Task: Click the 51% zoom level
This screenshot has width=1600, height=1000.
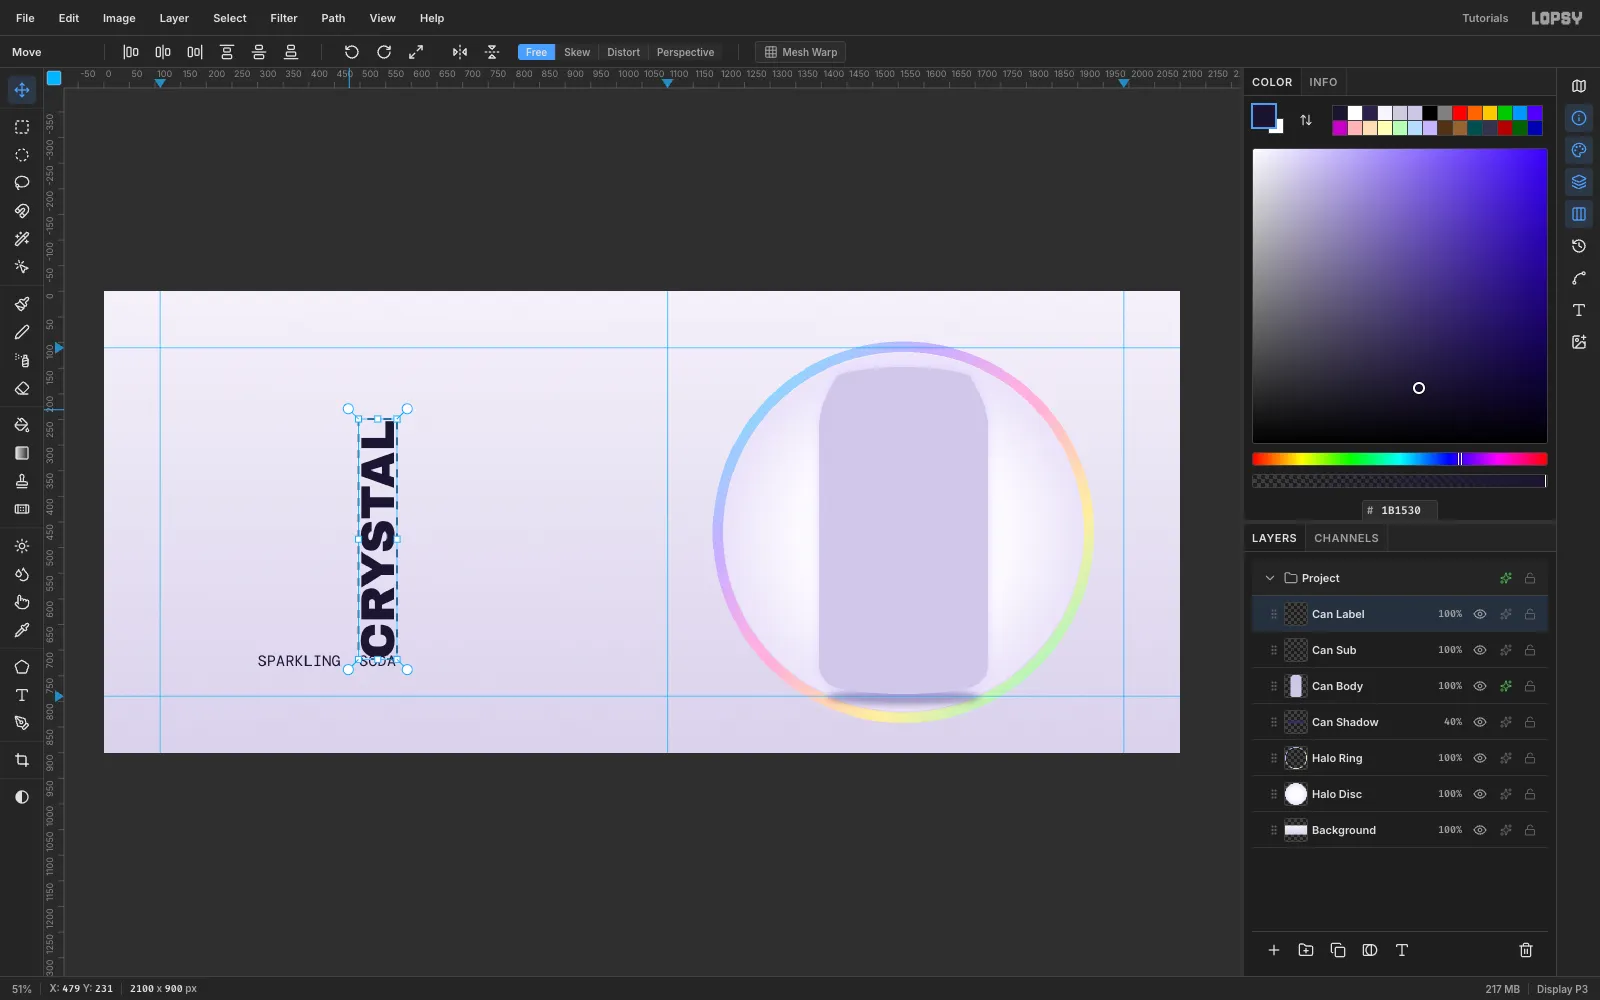Action: click(x=21, y=989)
